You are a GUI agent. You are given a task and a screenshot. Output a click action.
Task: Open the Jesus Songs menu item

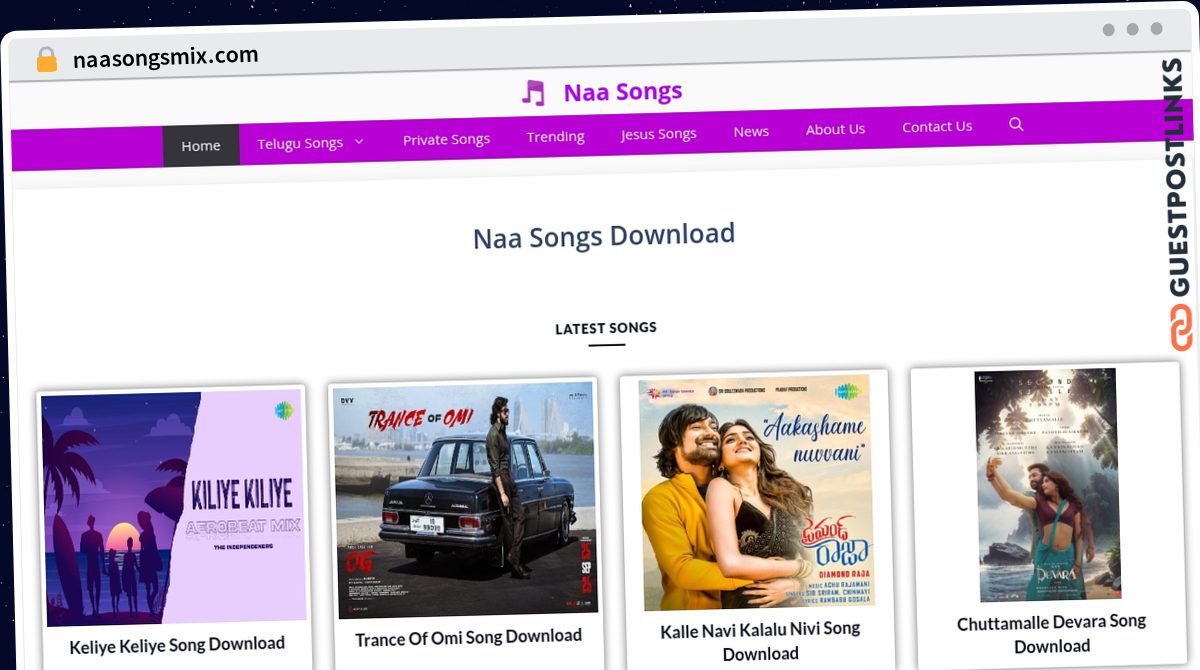coord(658,133)
